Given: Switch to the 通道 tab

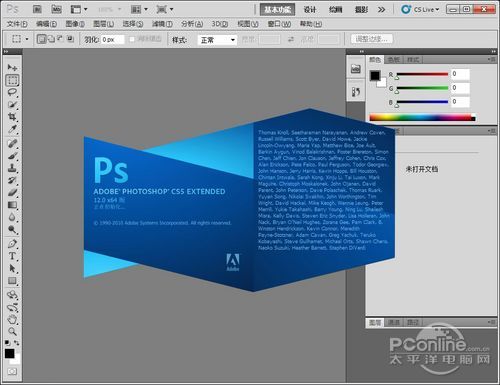Looking at the screenshot, I should 394,322.
